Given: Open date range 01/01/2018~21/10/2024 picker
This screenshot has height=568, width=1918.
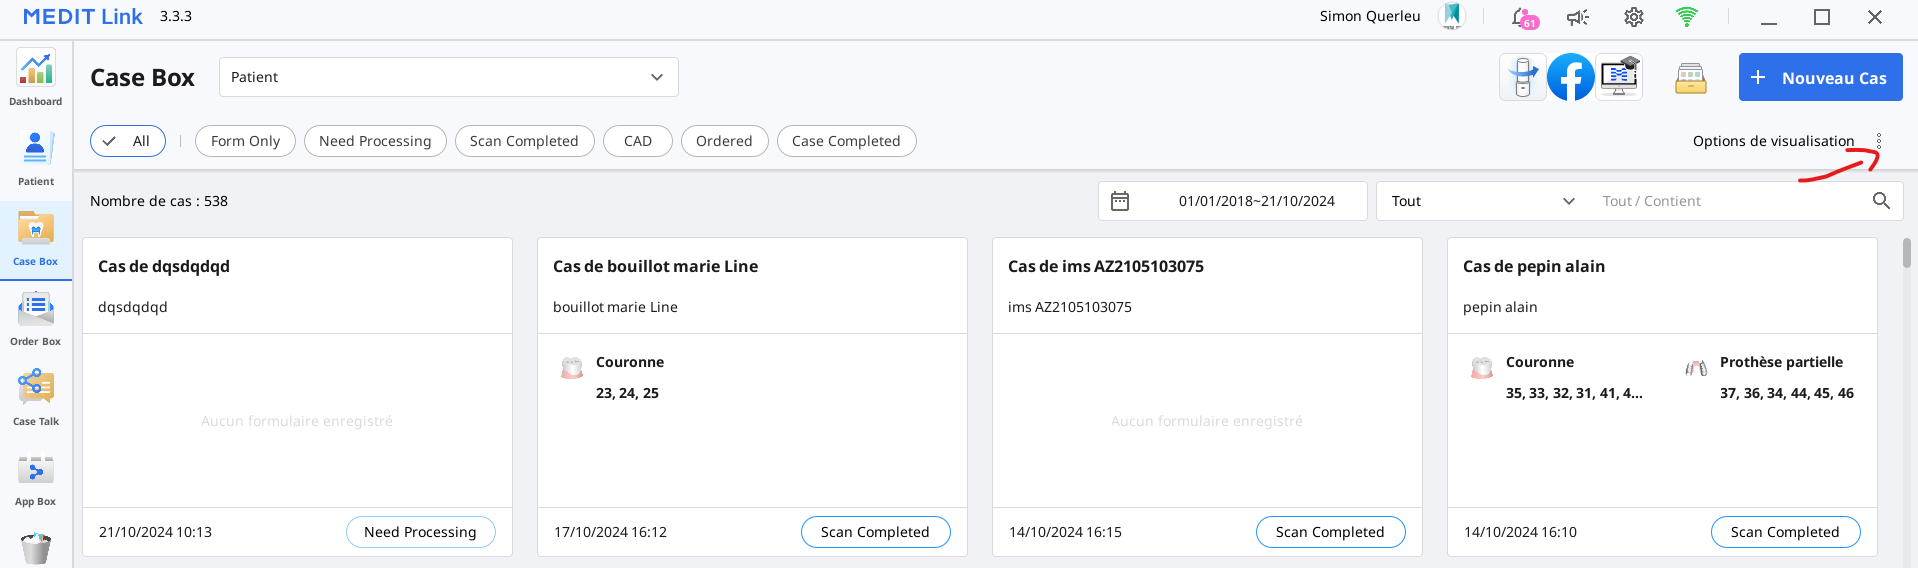Looking at the screenshot, I should point(1233,201).
